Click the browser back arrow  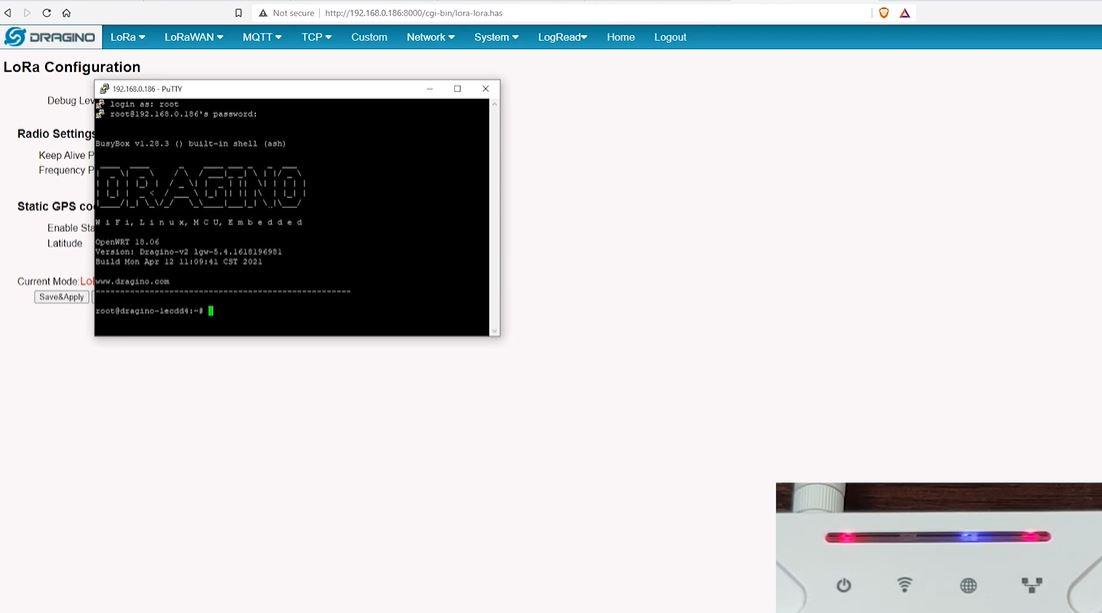point(8,13)
